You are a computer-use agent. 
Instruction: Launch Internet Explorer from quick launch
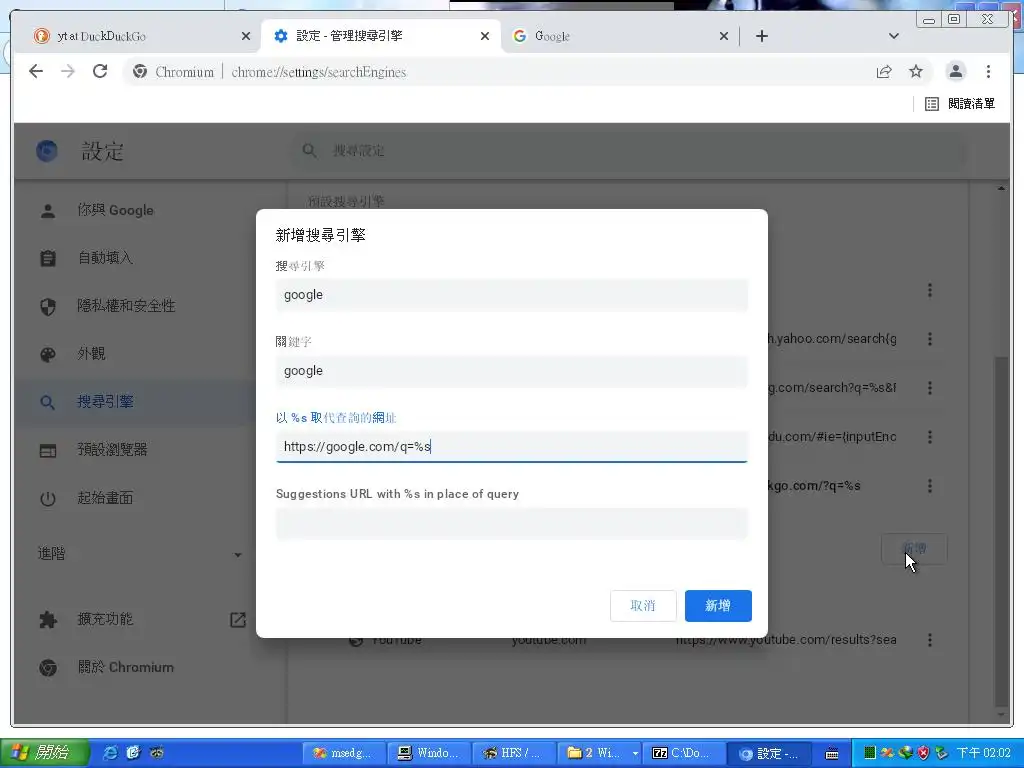[111, 753]
